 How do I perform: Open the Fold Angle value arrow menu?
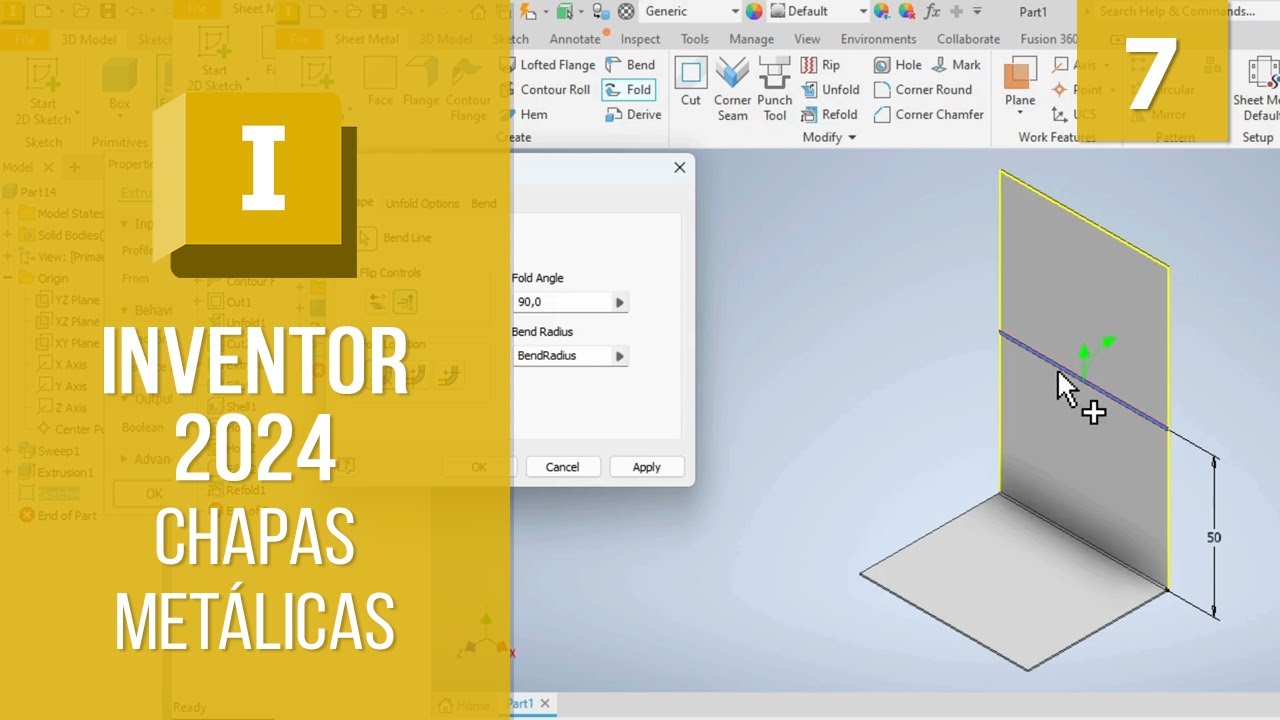tap(619, 302)
